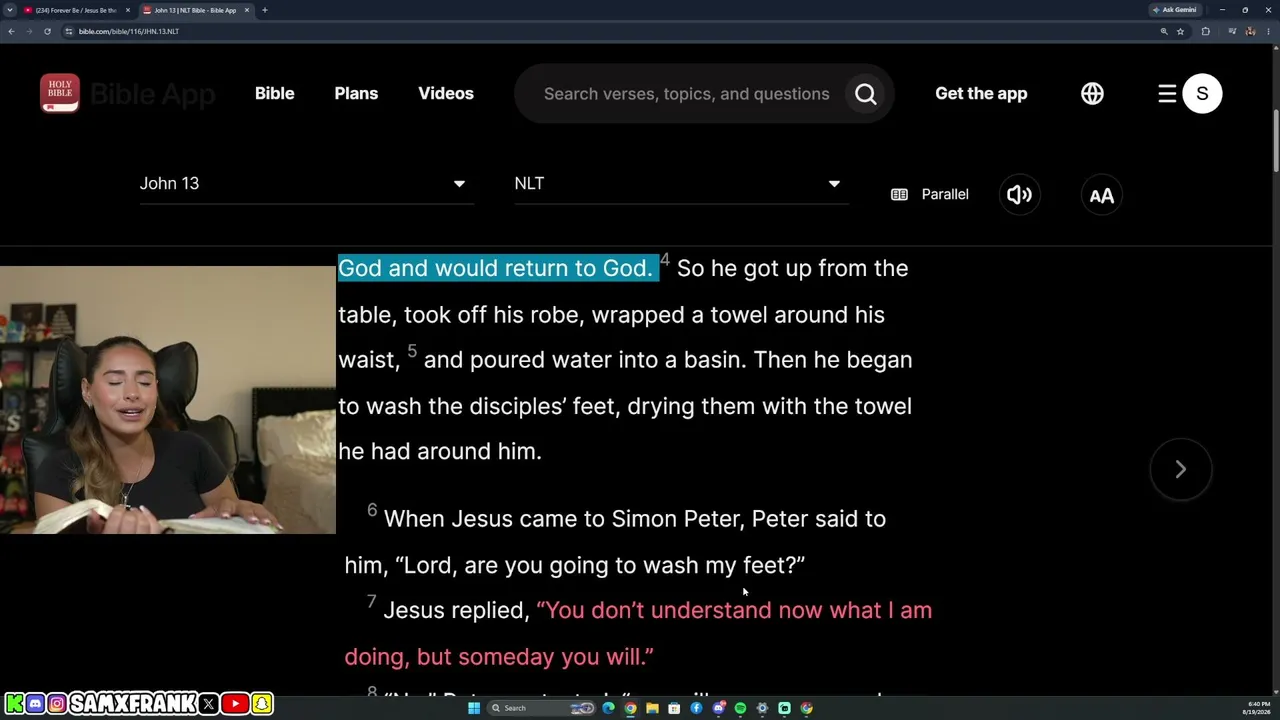The height and width of the screenshot is (720, 1280).
Task: Open Settings gear from taskbar
Action: 762,708
